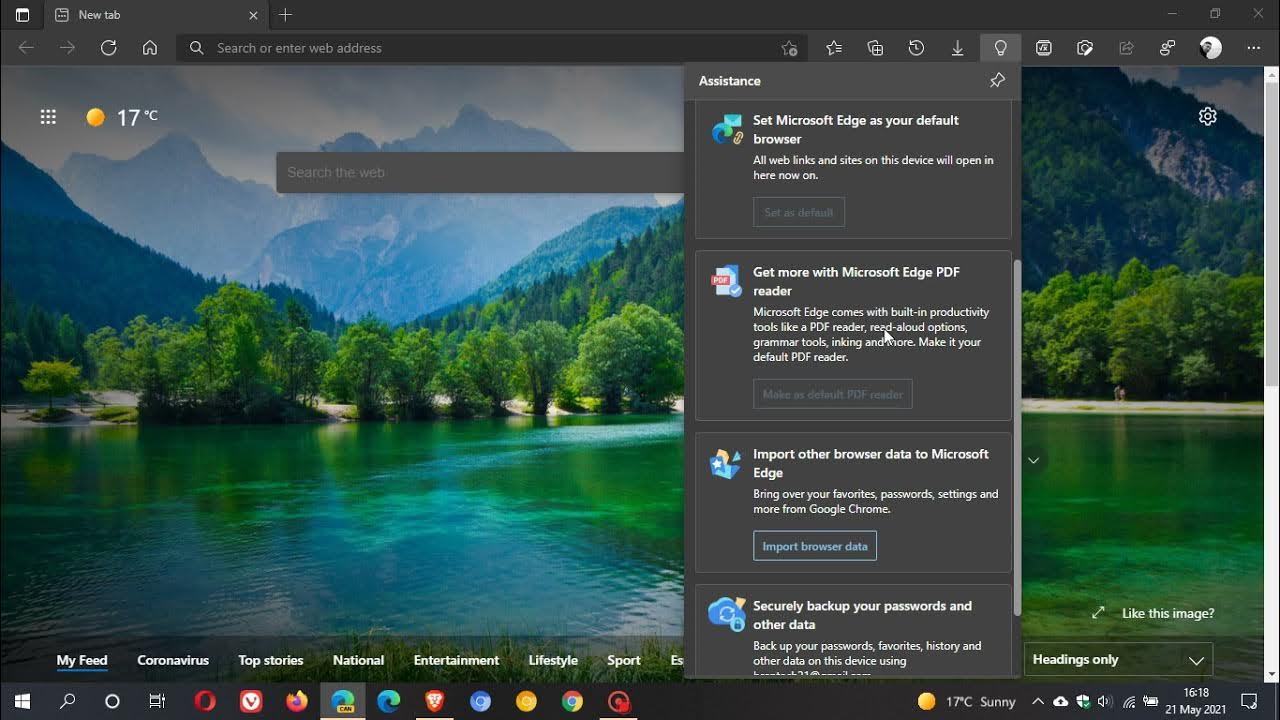This screenshot has width=1280, height=720.
Task: Start Web capture camera icon
Action: (x=1085, y=48)
